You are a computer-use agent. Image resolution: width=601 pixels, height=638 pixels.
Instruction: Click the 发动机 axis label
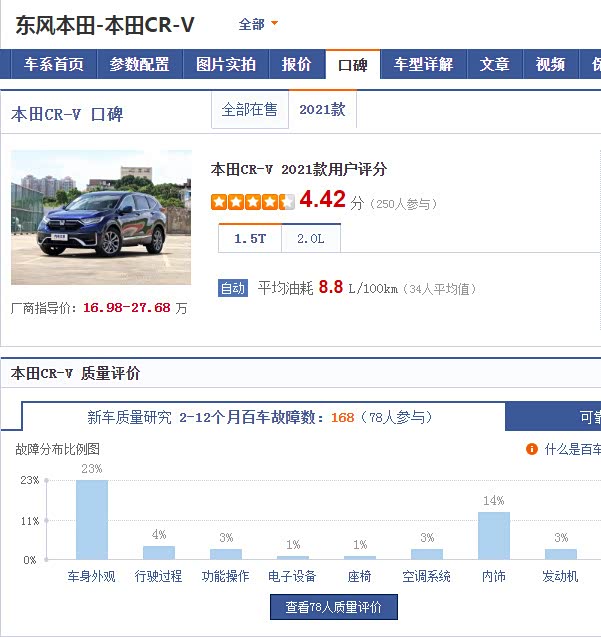tap(560, 576)
